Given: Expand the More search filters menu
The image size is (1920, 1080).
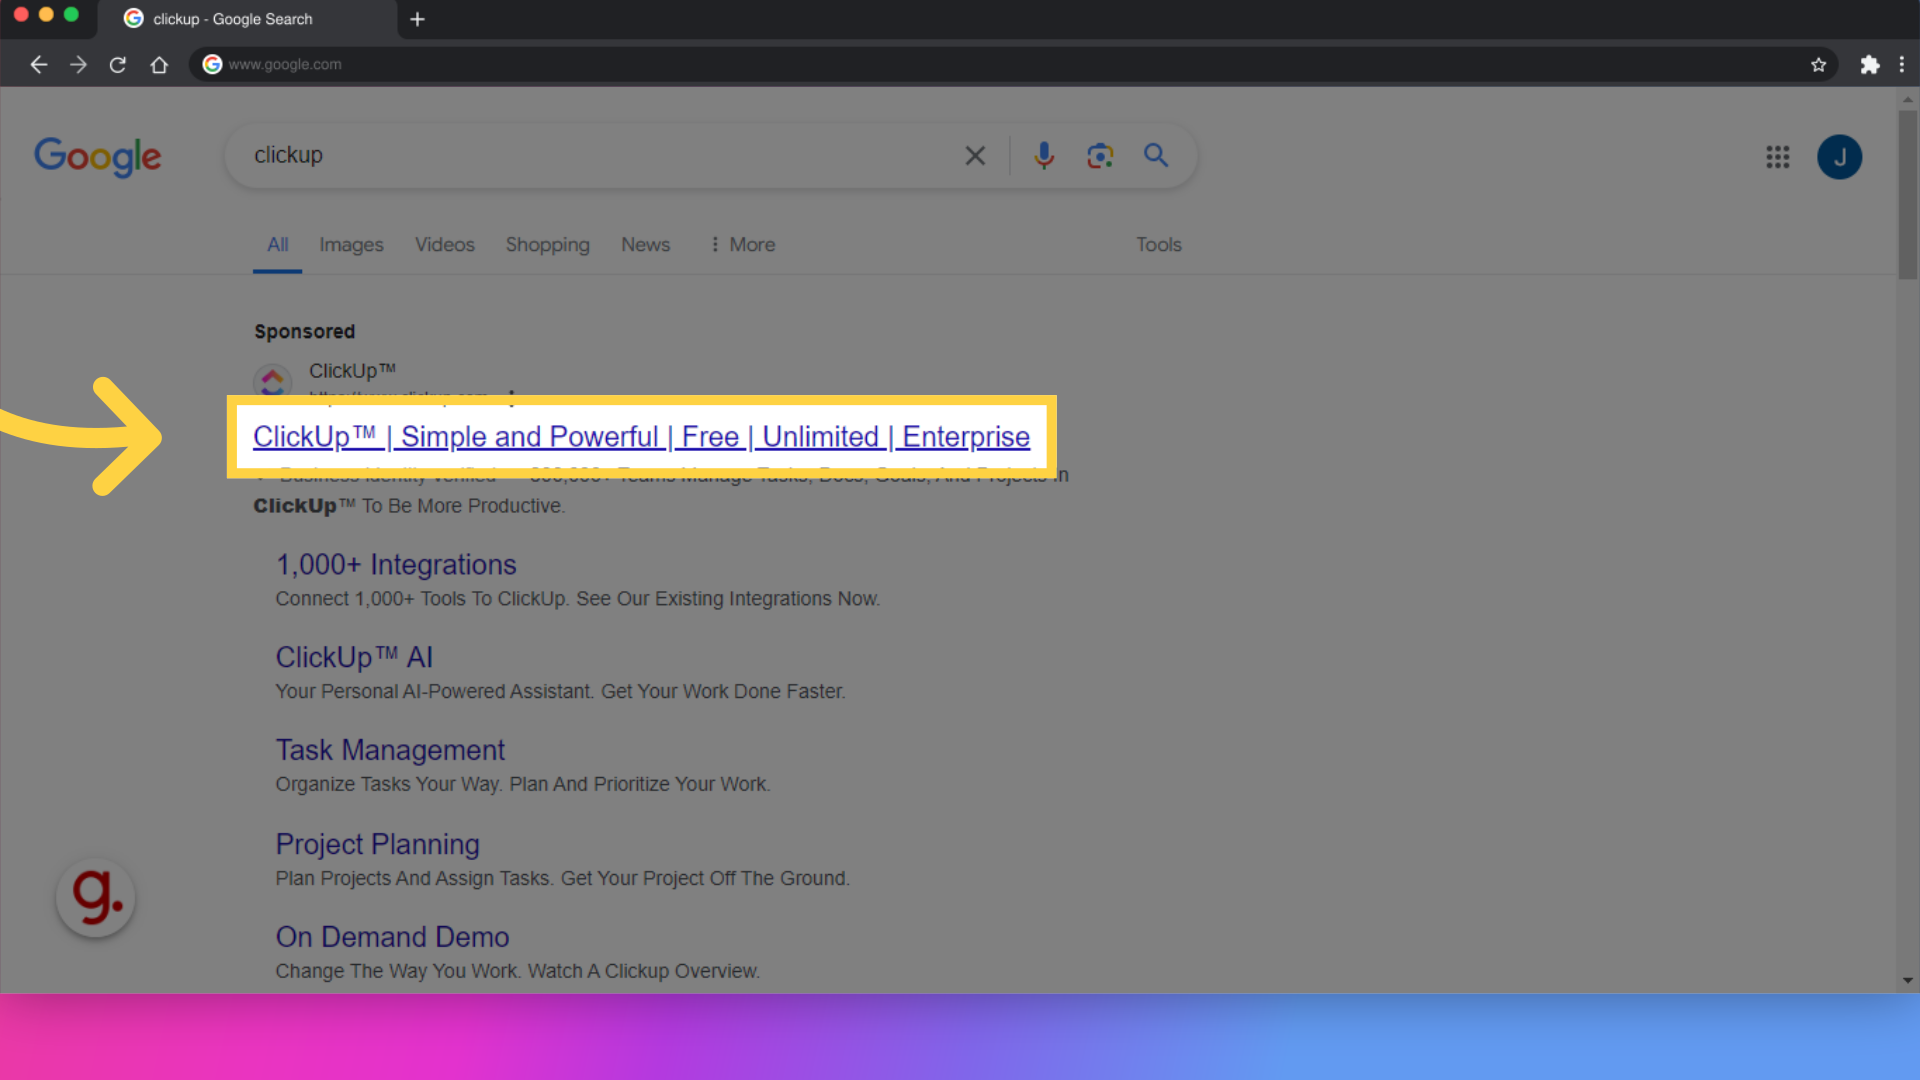Looking at the screenshot, I should coord(743,245).
